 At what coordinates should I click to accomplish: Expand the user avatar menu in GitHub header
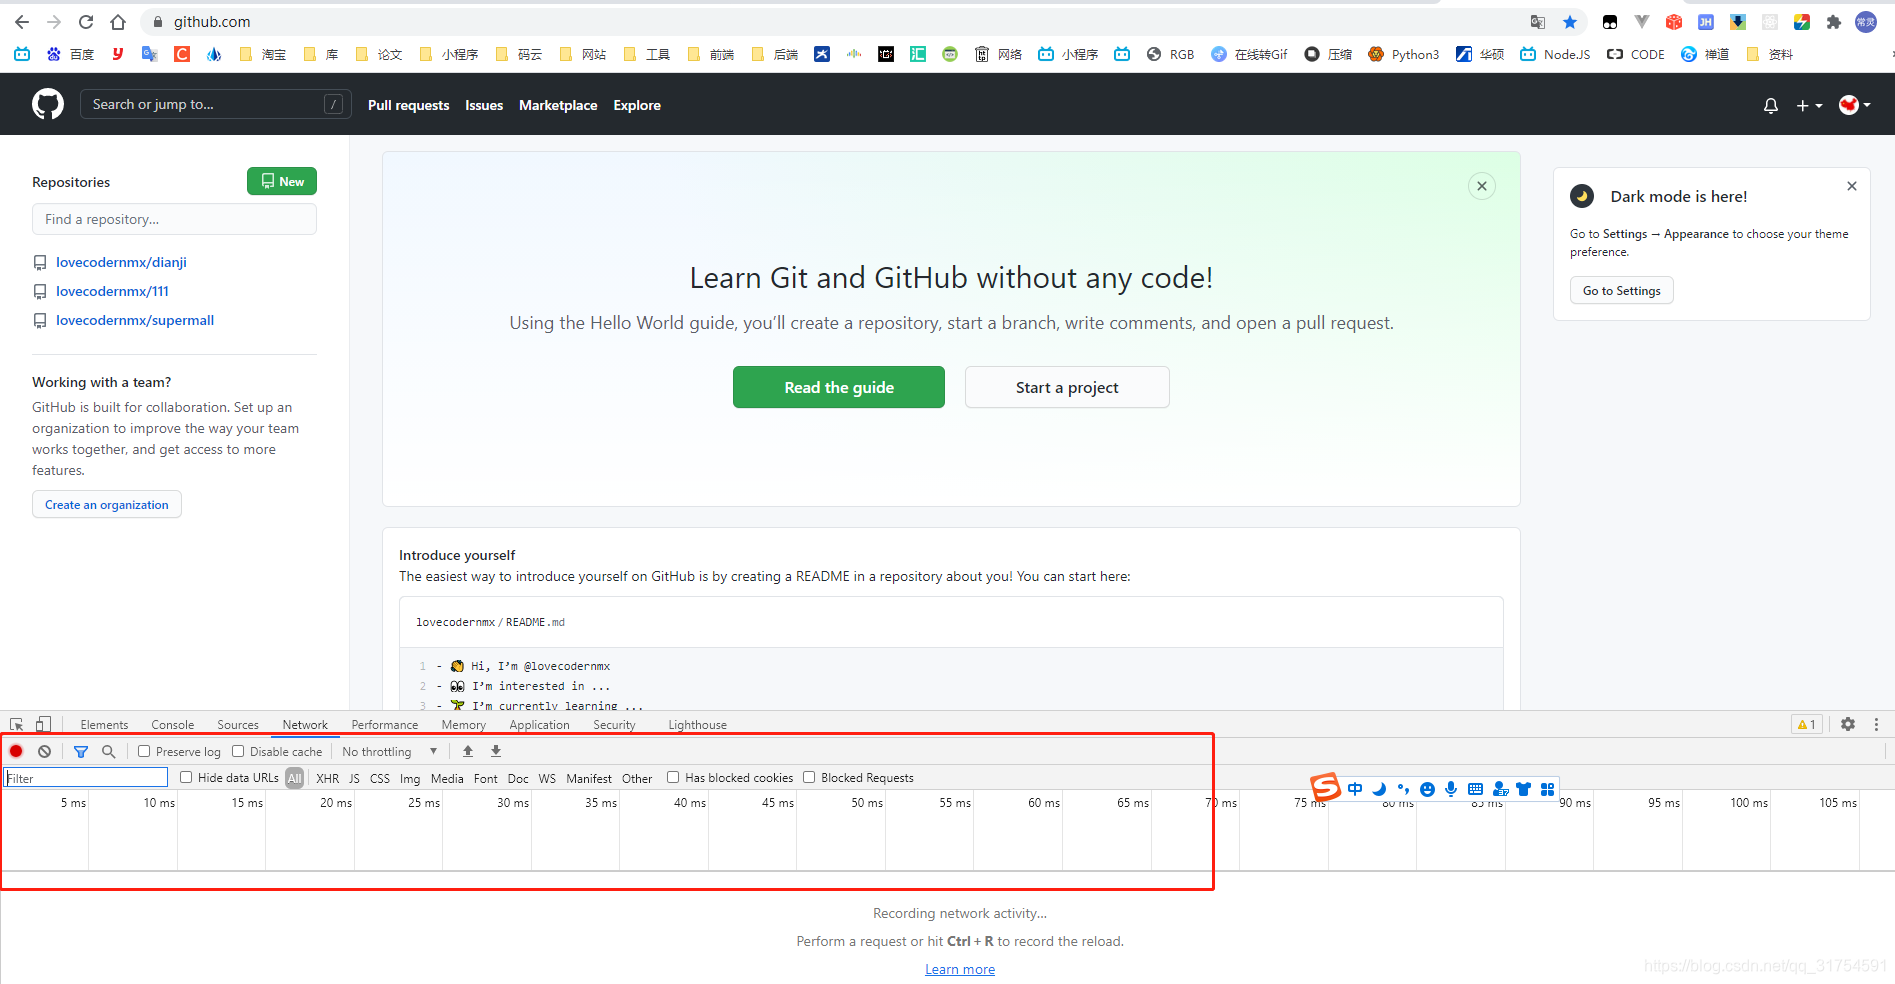(x=1855, y=105)
